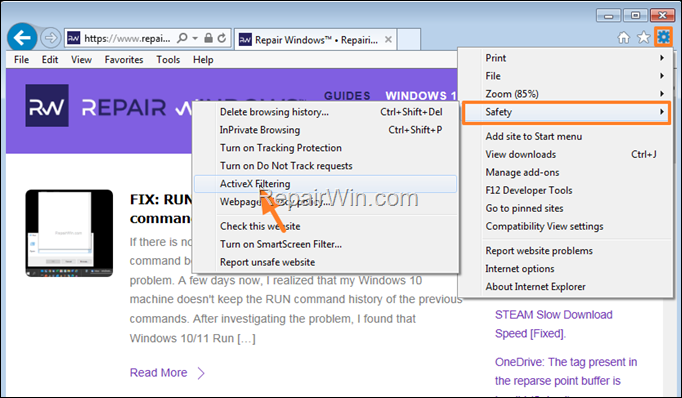Click the search magnifier in address bar

[183, 38]
